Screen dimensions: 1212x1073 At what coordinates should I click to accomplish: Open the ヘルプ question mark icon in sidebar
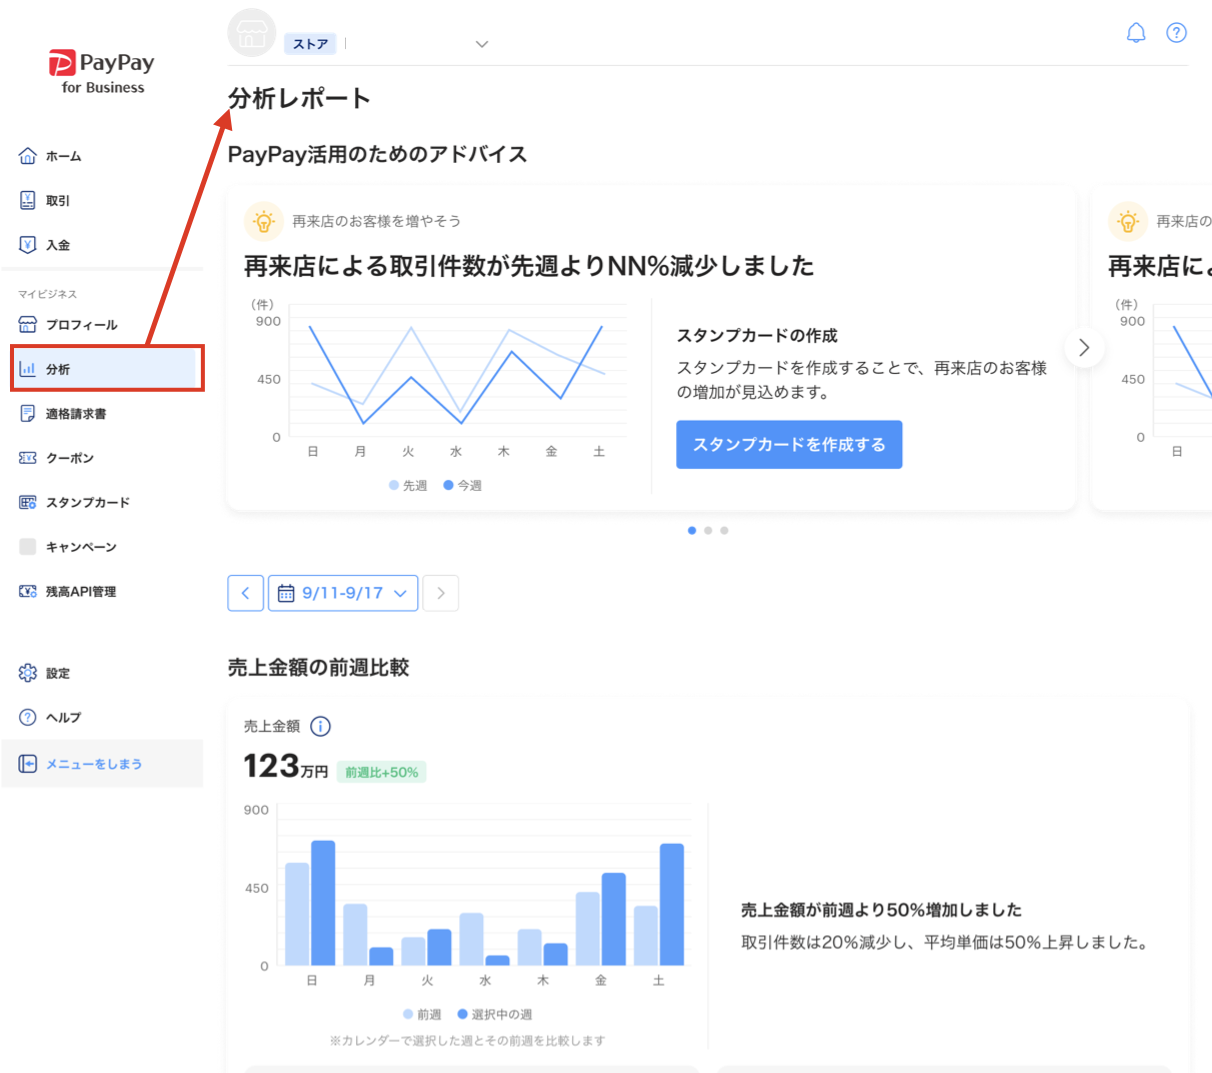tap(28, 717)
